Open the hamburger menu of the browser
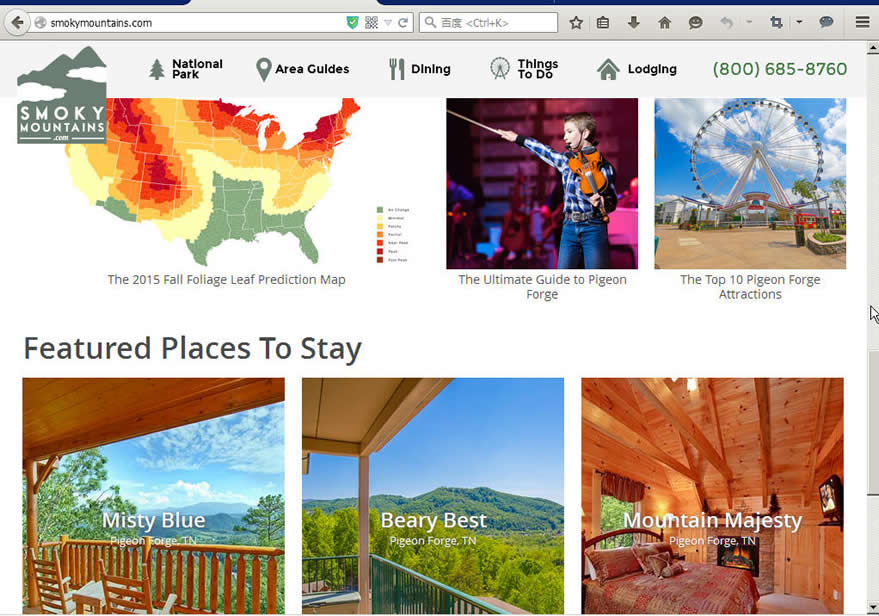879x616 pixels. tap(862, 22)
